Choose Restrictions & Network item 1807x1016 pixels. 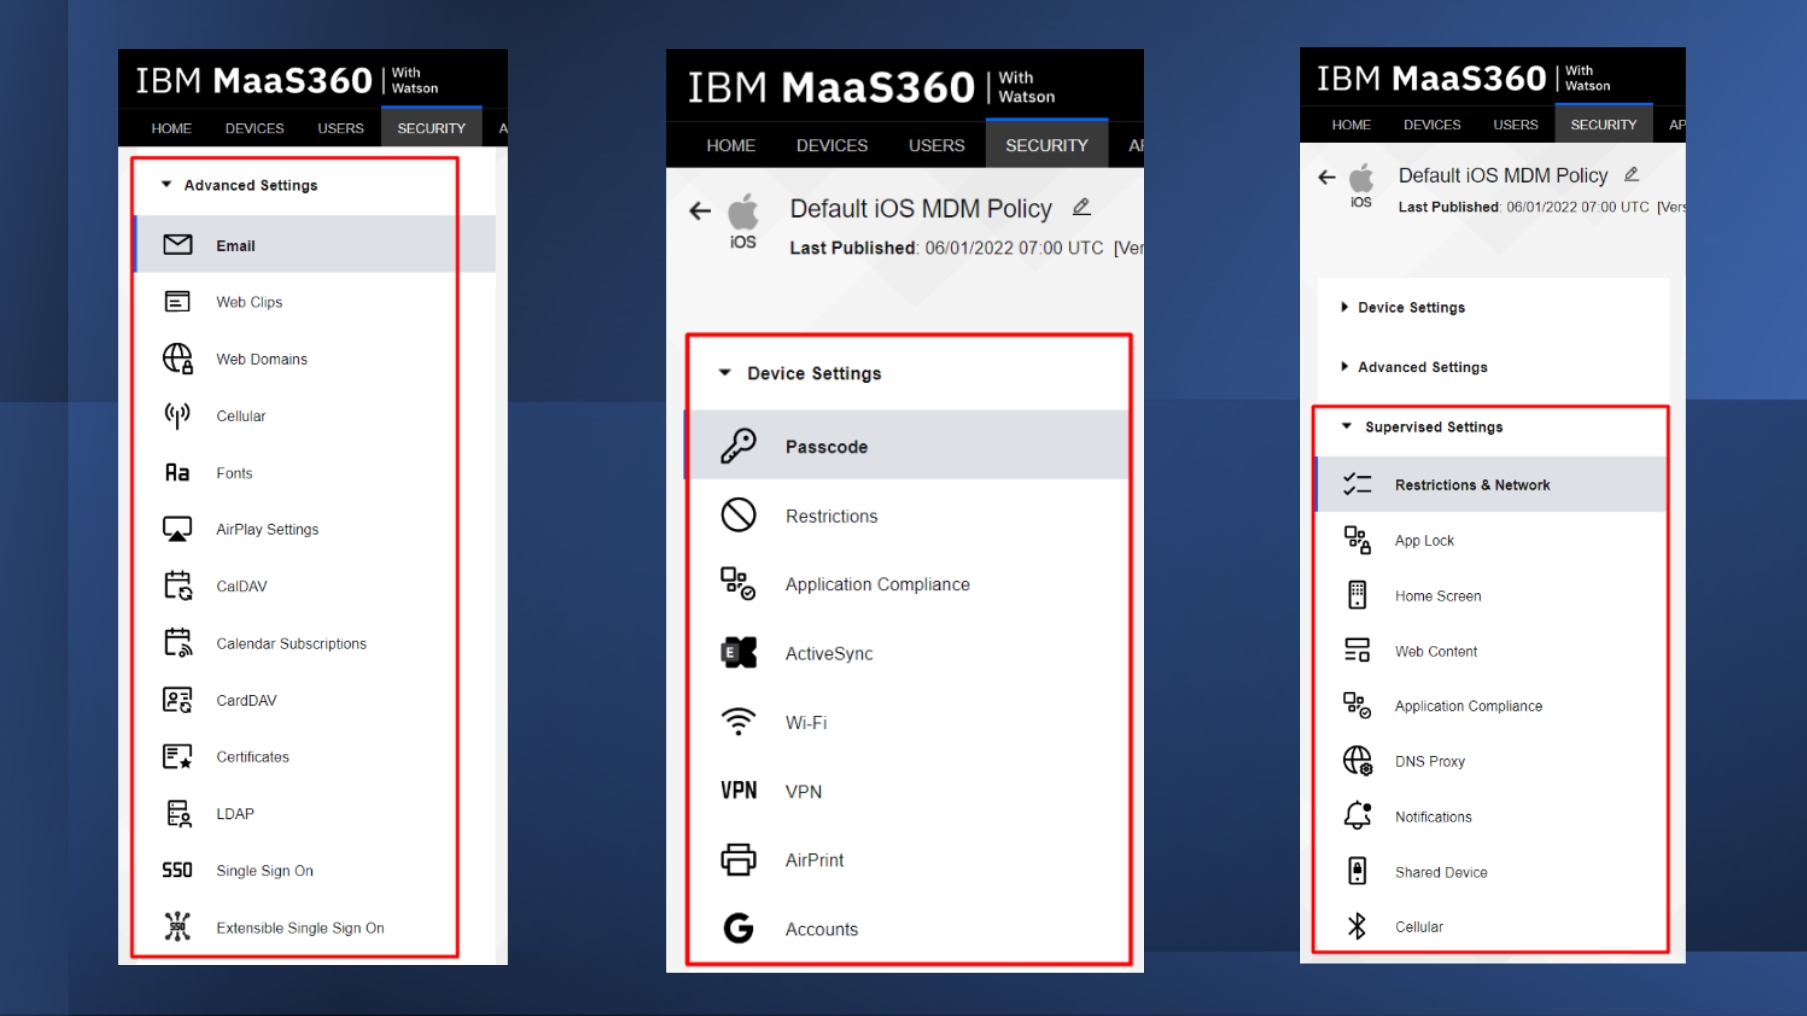(1490, 484)
